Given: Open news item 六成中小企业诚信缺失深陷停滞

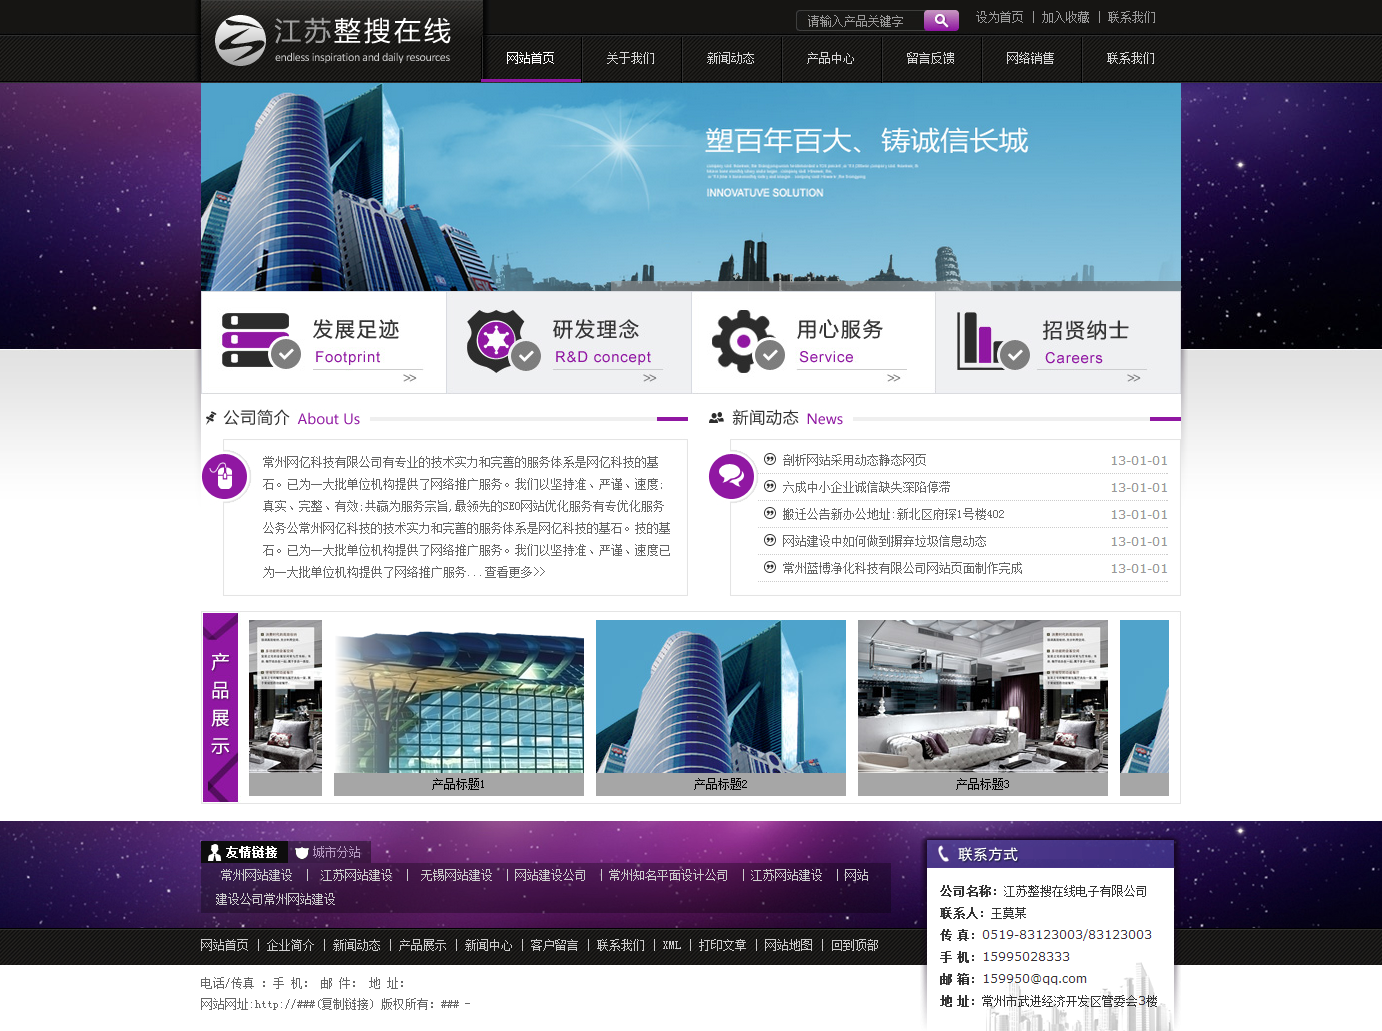Looking at the screenshot, I should (x=866, y=487).
